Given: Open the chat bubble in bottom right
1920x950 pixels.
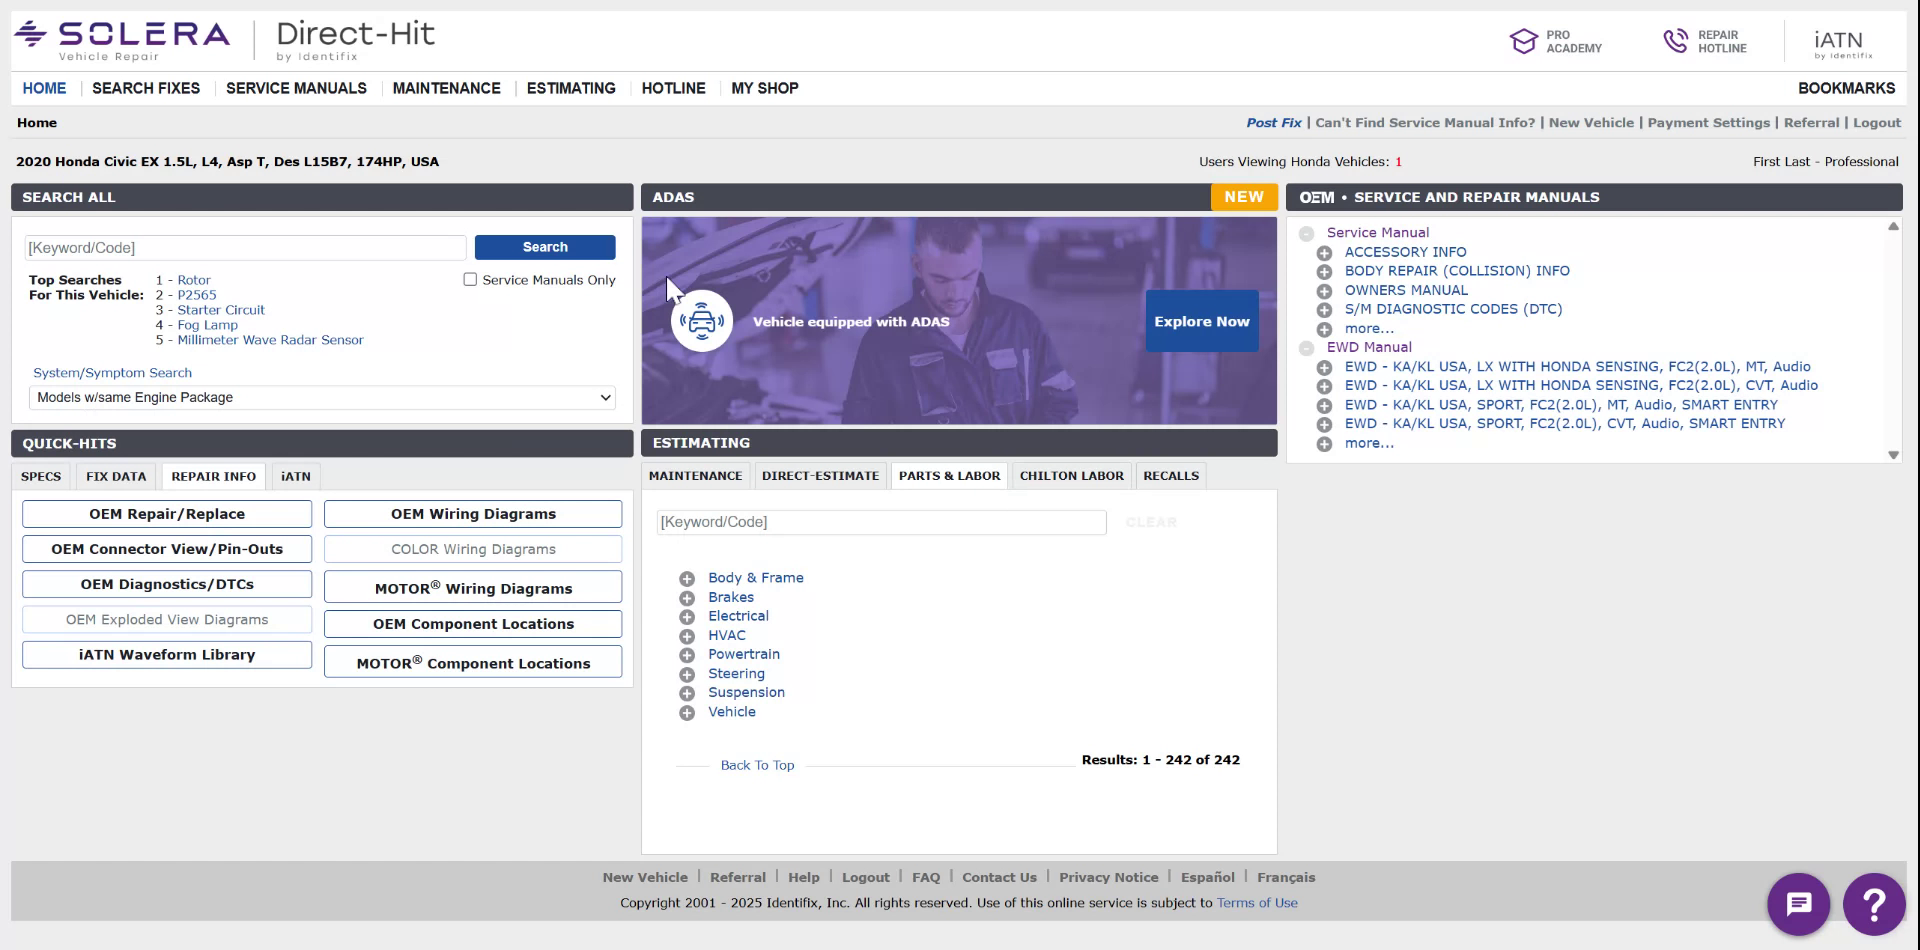Looking at the screenshot, I should click(x=1798, y=903).
